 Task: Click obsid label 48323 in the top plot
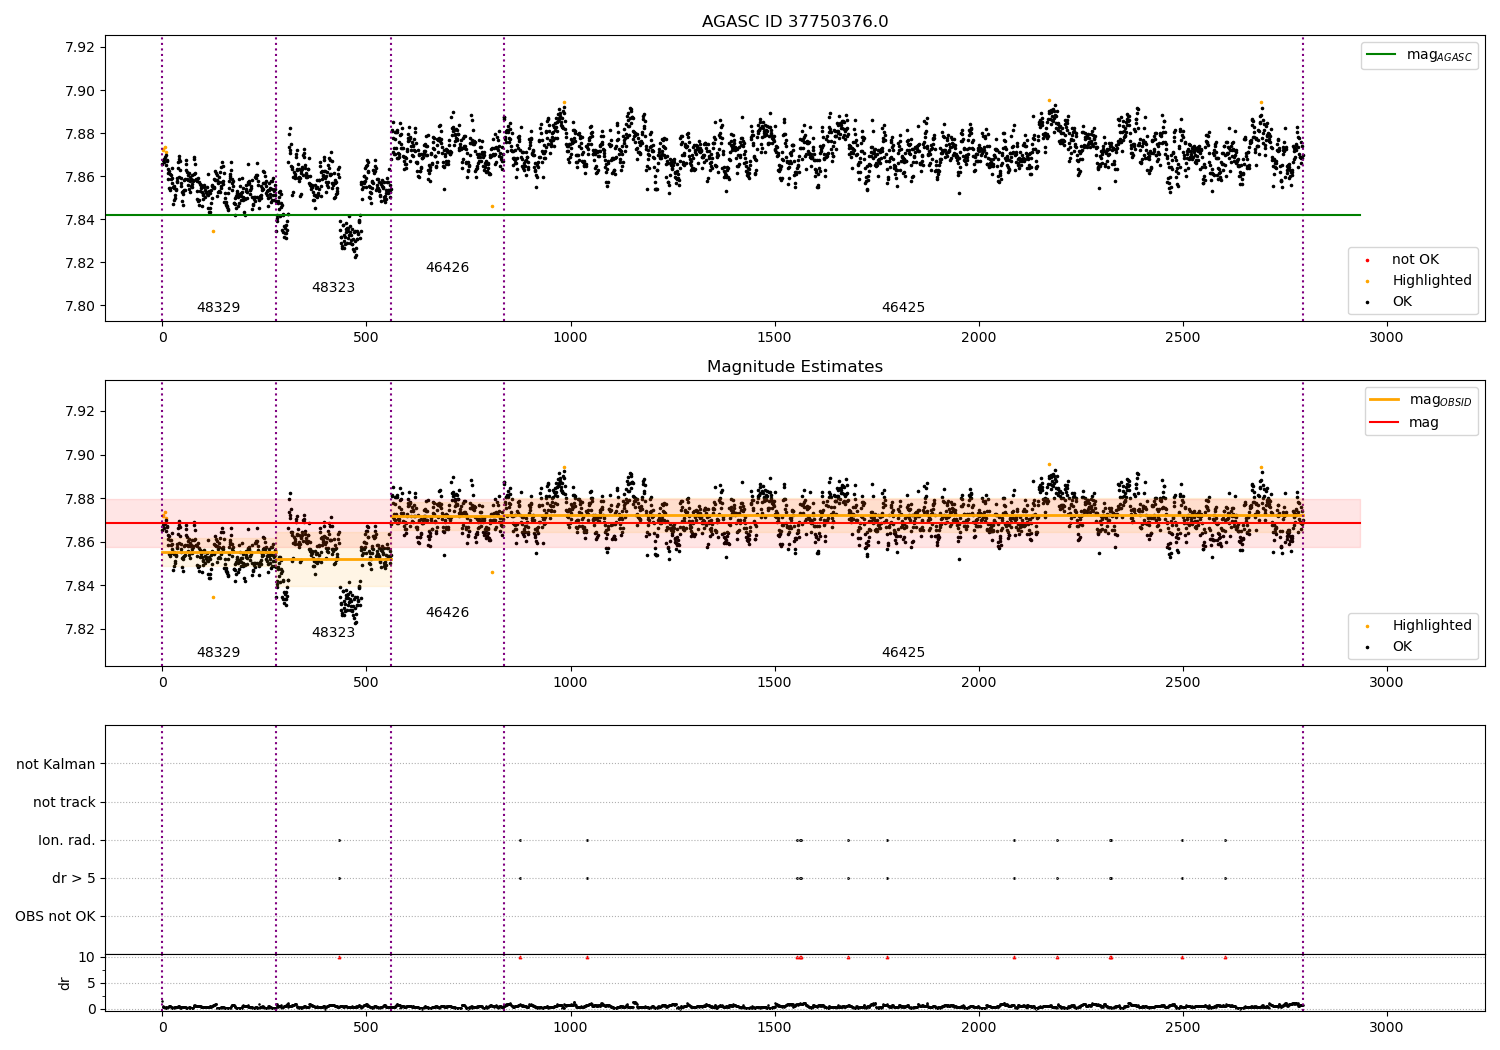(x=333, y=288)
